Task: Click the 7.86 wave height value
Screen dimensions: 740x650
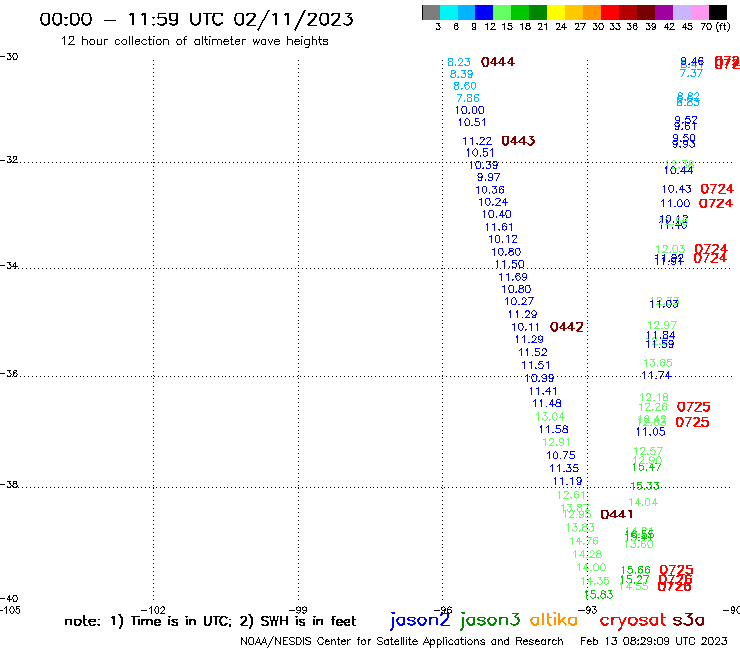Action: (468, 98)
